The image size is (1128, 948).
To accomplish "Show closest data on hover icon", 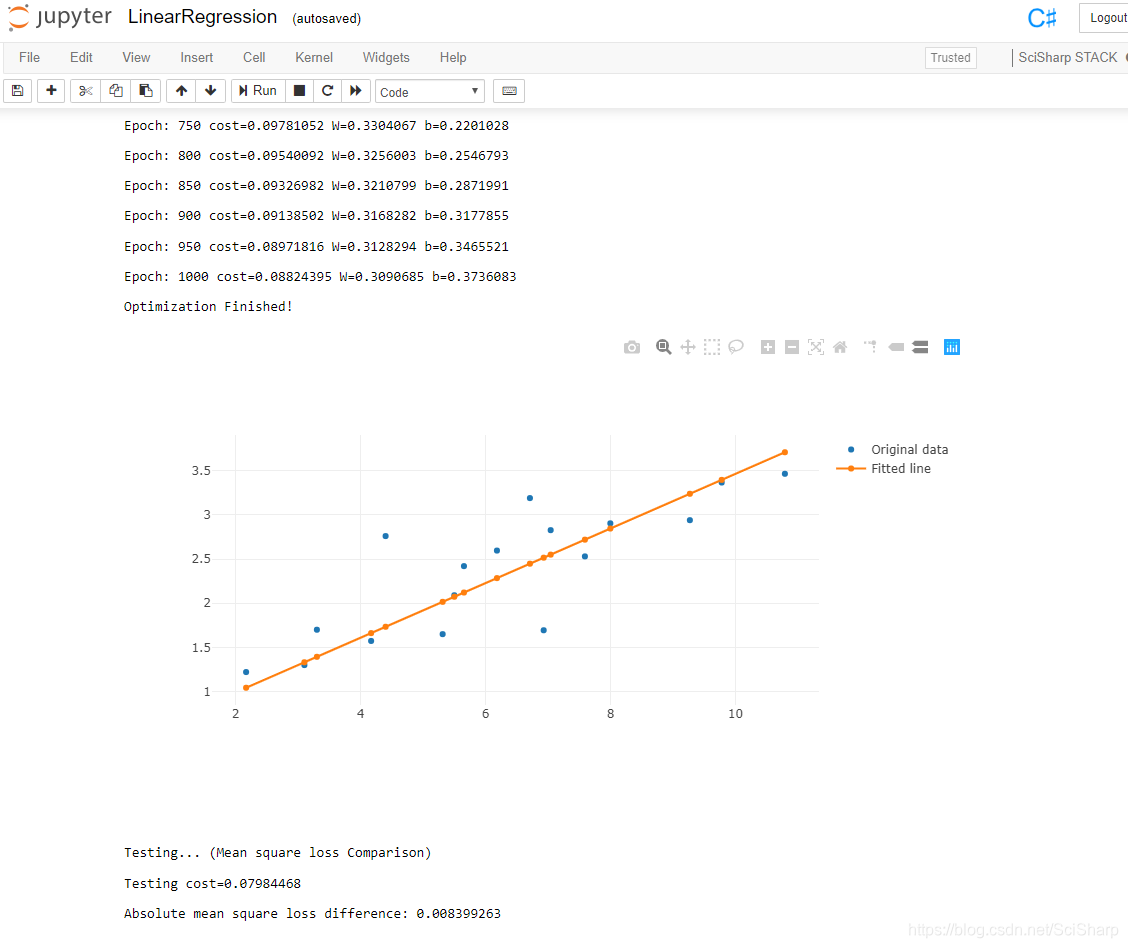I will click(x=896, y=347).
